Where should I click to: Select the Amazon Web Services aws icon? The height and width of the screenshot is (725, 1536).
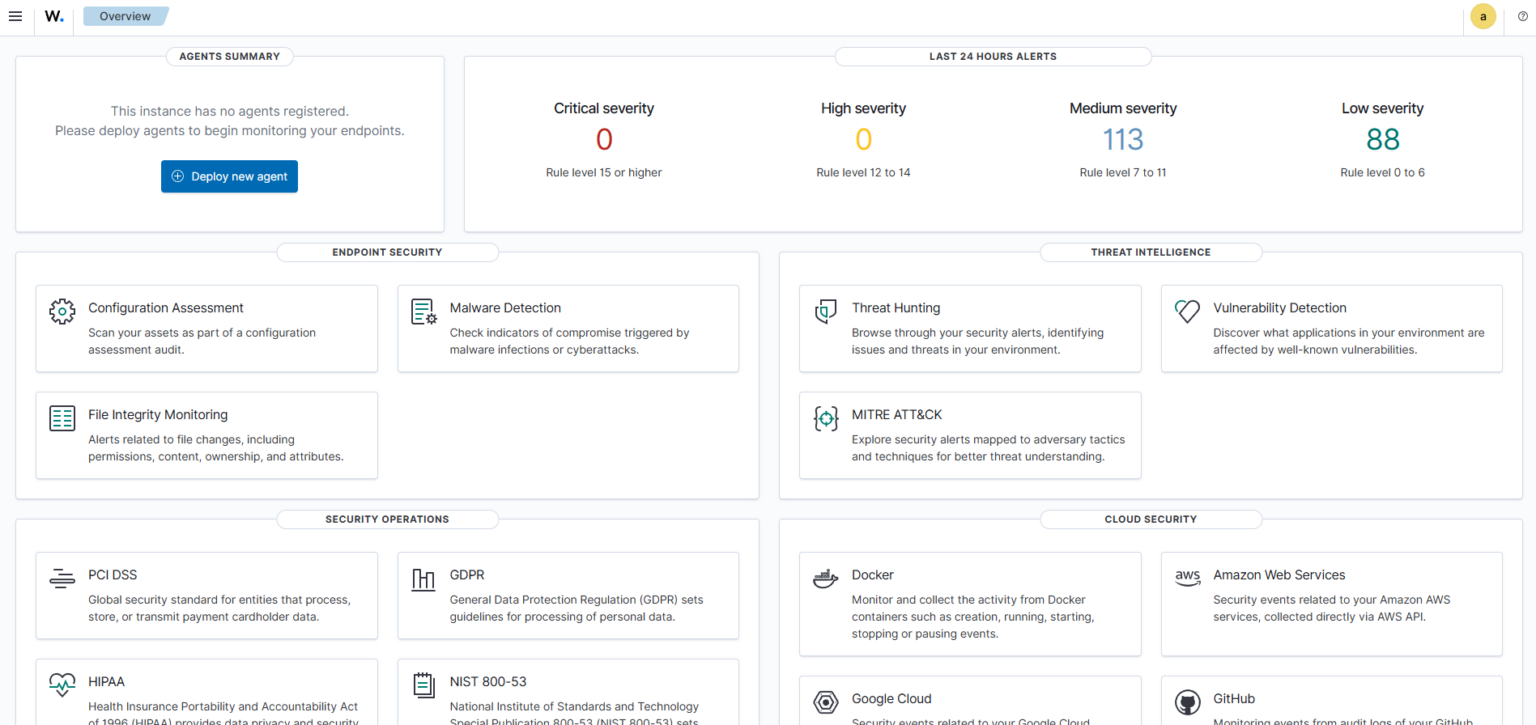point(1187,577)
